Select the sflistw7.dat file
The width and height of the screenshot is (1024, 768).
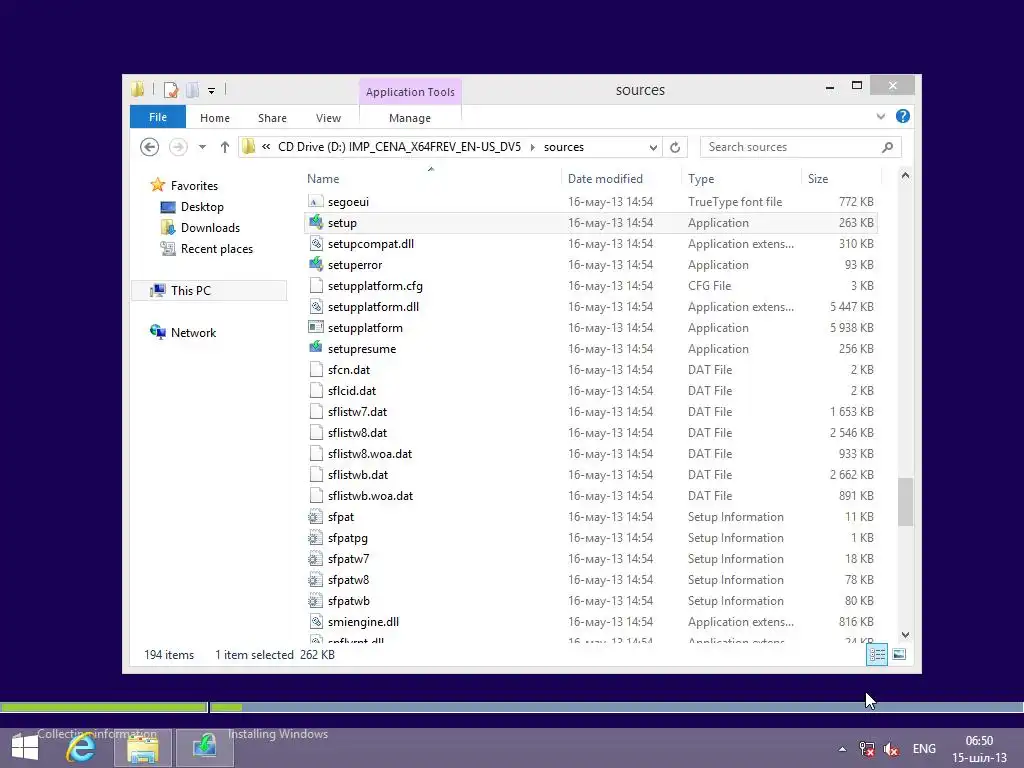tap(591, 411)
